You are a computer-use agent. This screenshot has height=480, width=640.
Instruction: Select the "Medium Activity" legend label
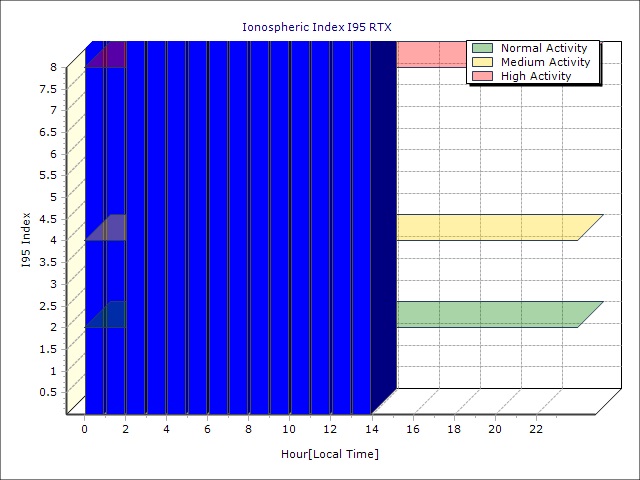point(545,62)
